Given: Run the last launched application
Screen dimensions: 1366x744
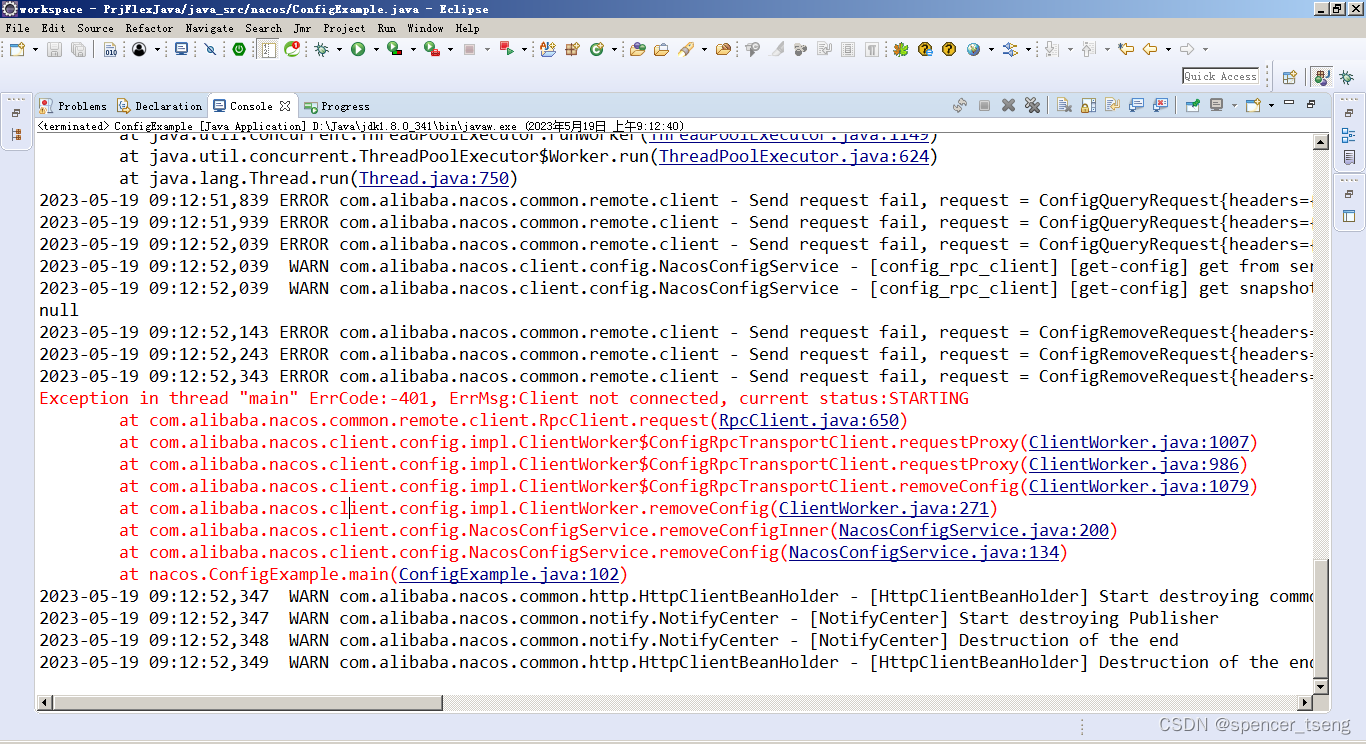Looking at the screenshot, I should pos(357,48).
